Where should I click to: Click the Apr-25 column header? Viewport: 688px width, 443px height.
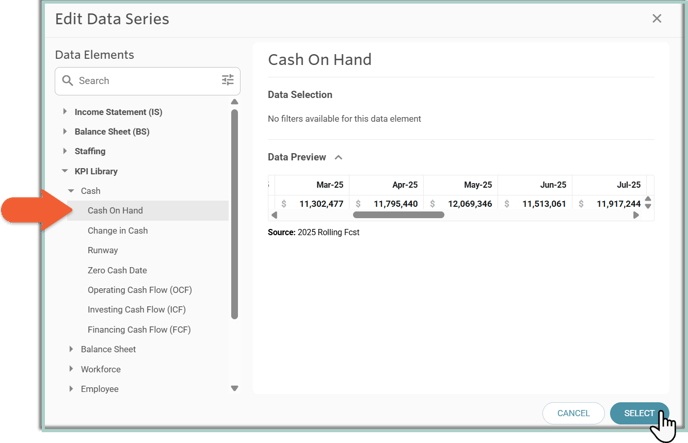pos(387,185)
